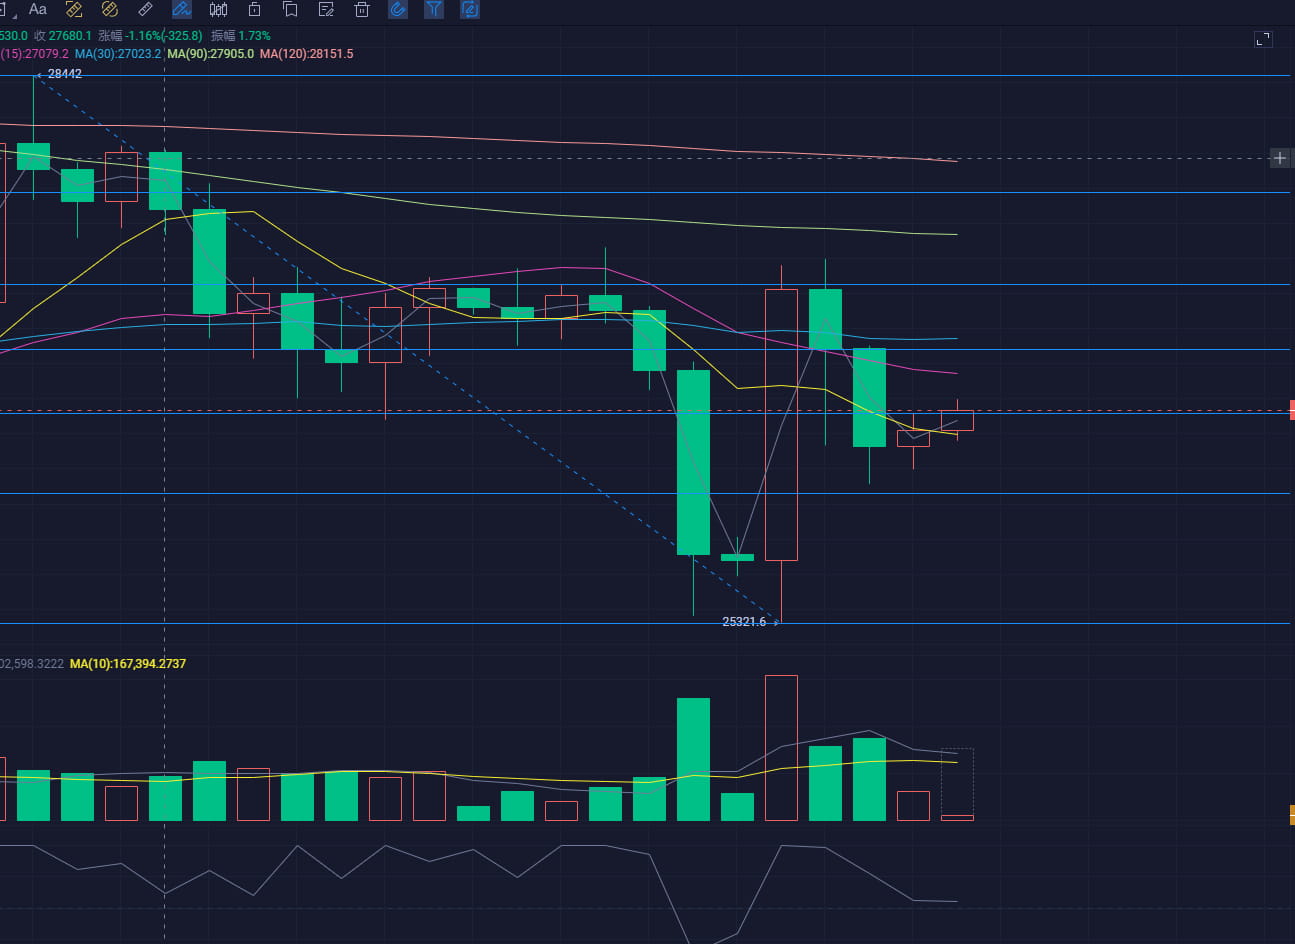This screenshot has height=944, width=1295.
Task: Click the plus button on price scale
Action: tap(1279, 157)
